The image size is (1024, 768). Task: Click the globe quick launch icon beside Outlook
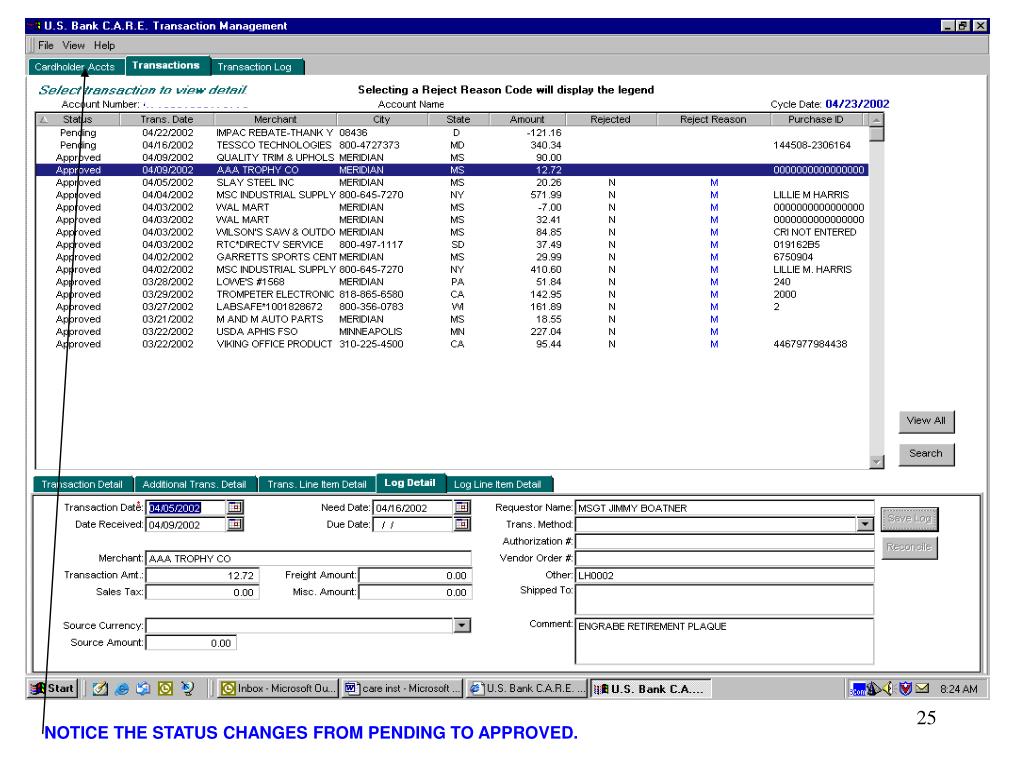tap(187, 688)
